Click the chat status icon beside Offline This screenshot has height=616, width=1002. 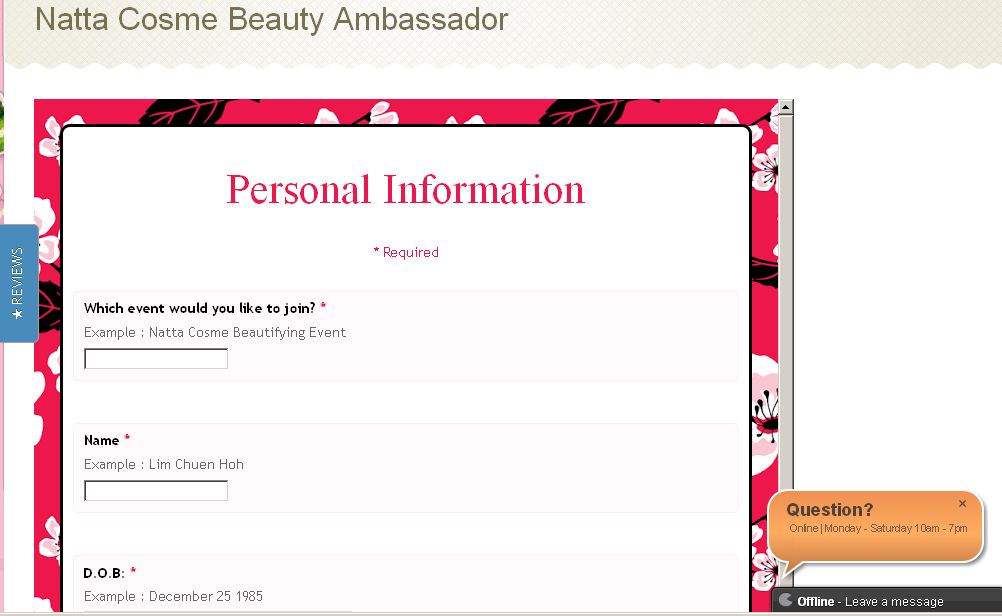coord(786,601)
